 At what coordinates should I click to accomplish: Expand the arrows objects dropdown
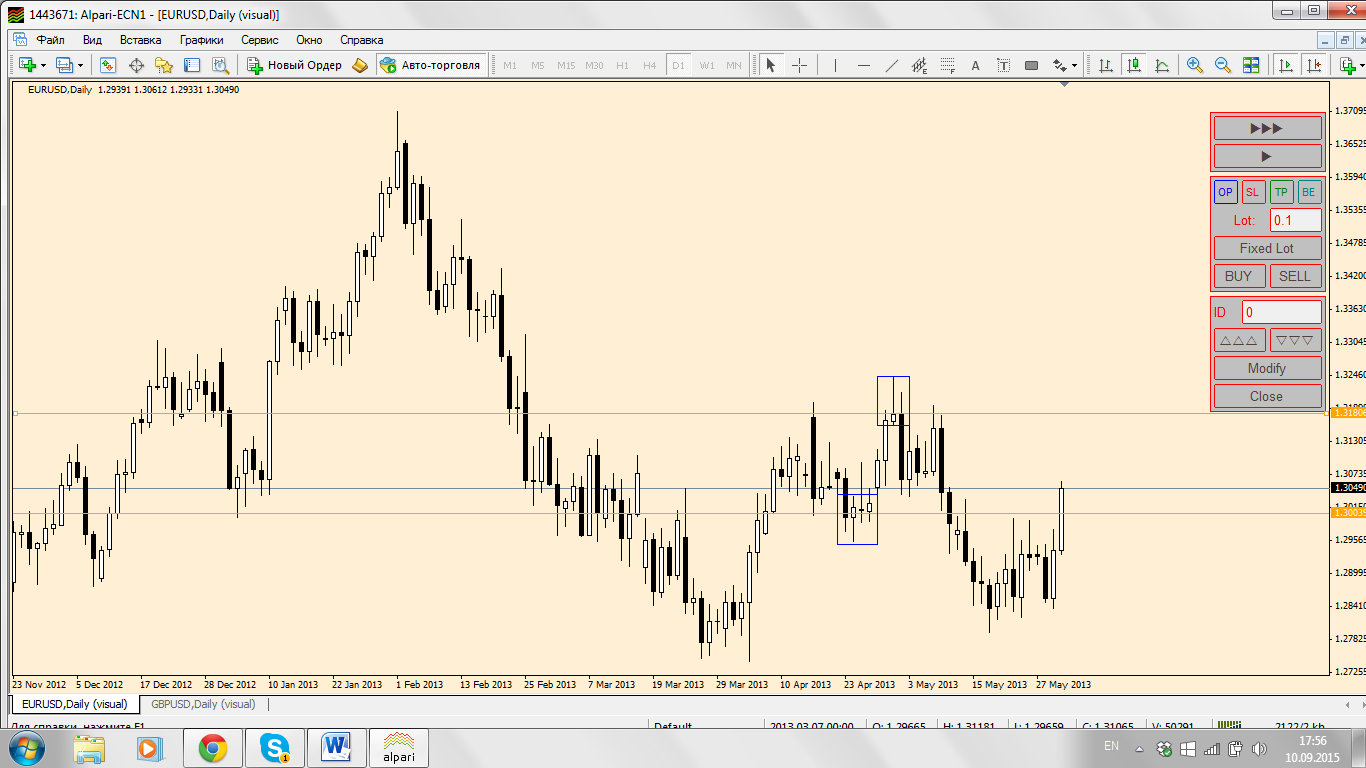[x=1074, y=66]
